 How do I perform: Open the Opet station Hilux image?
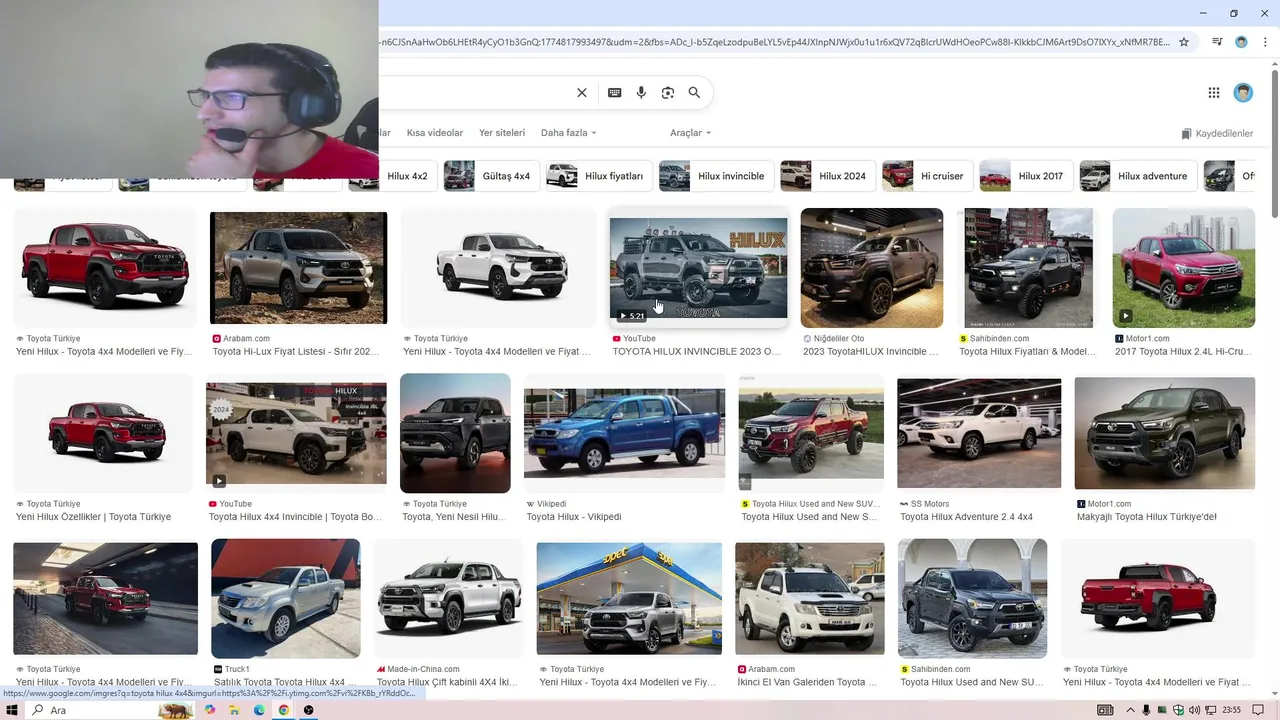[629, 598]
